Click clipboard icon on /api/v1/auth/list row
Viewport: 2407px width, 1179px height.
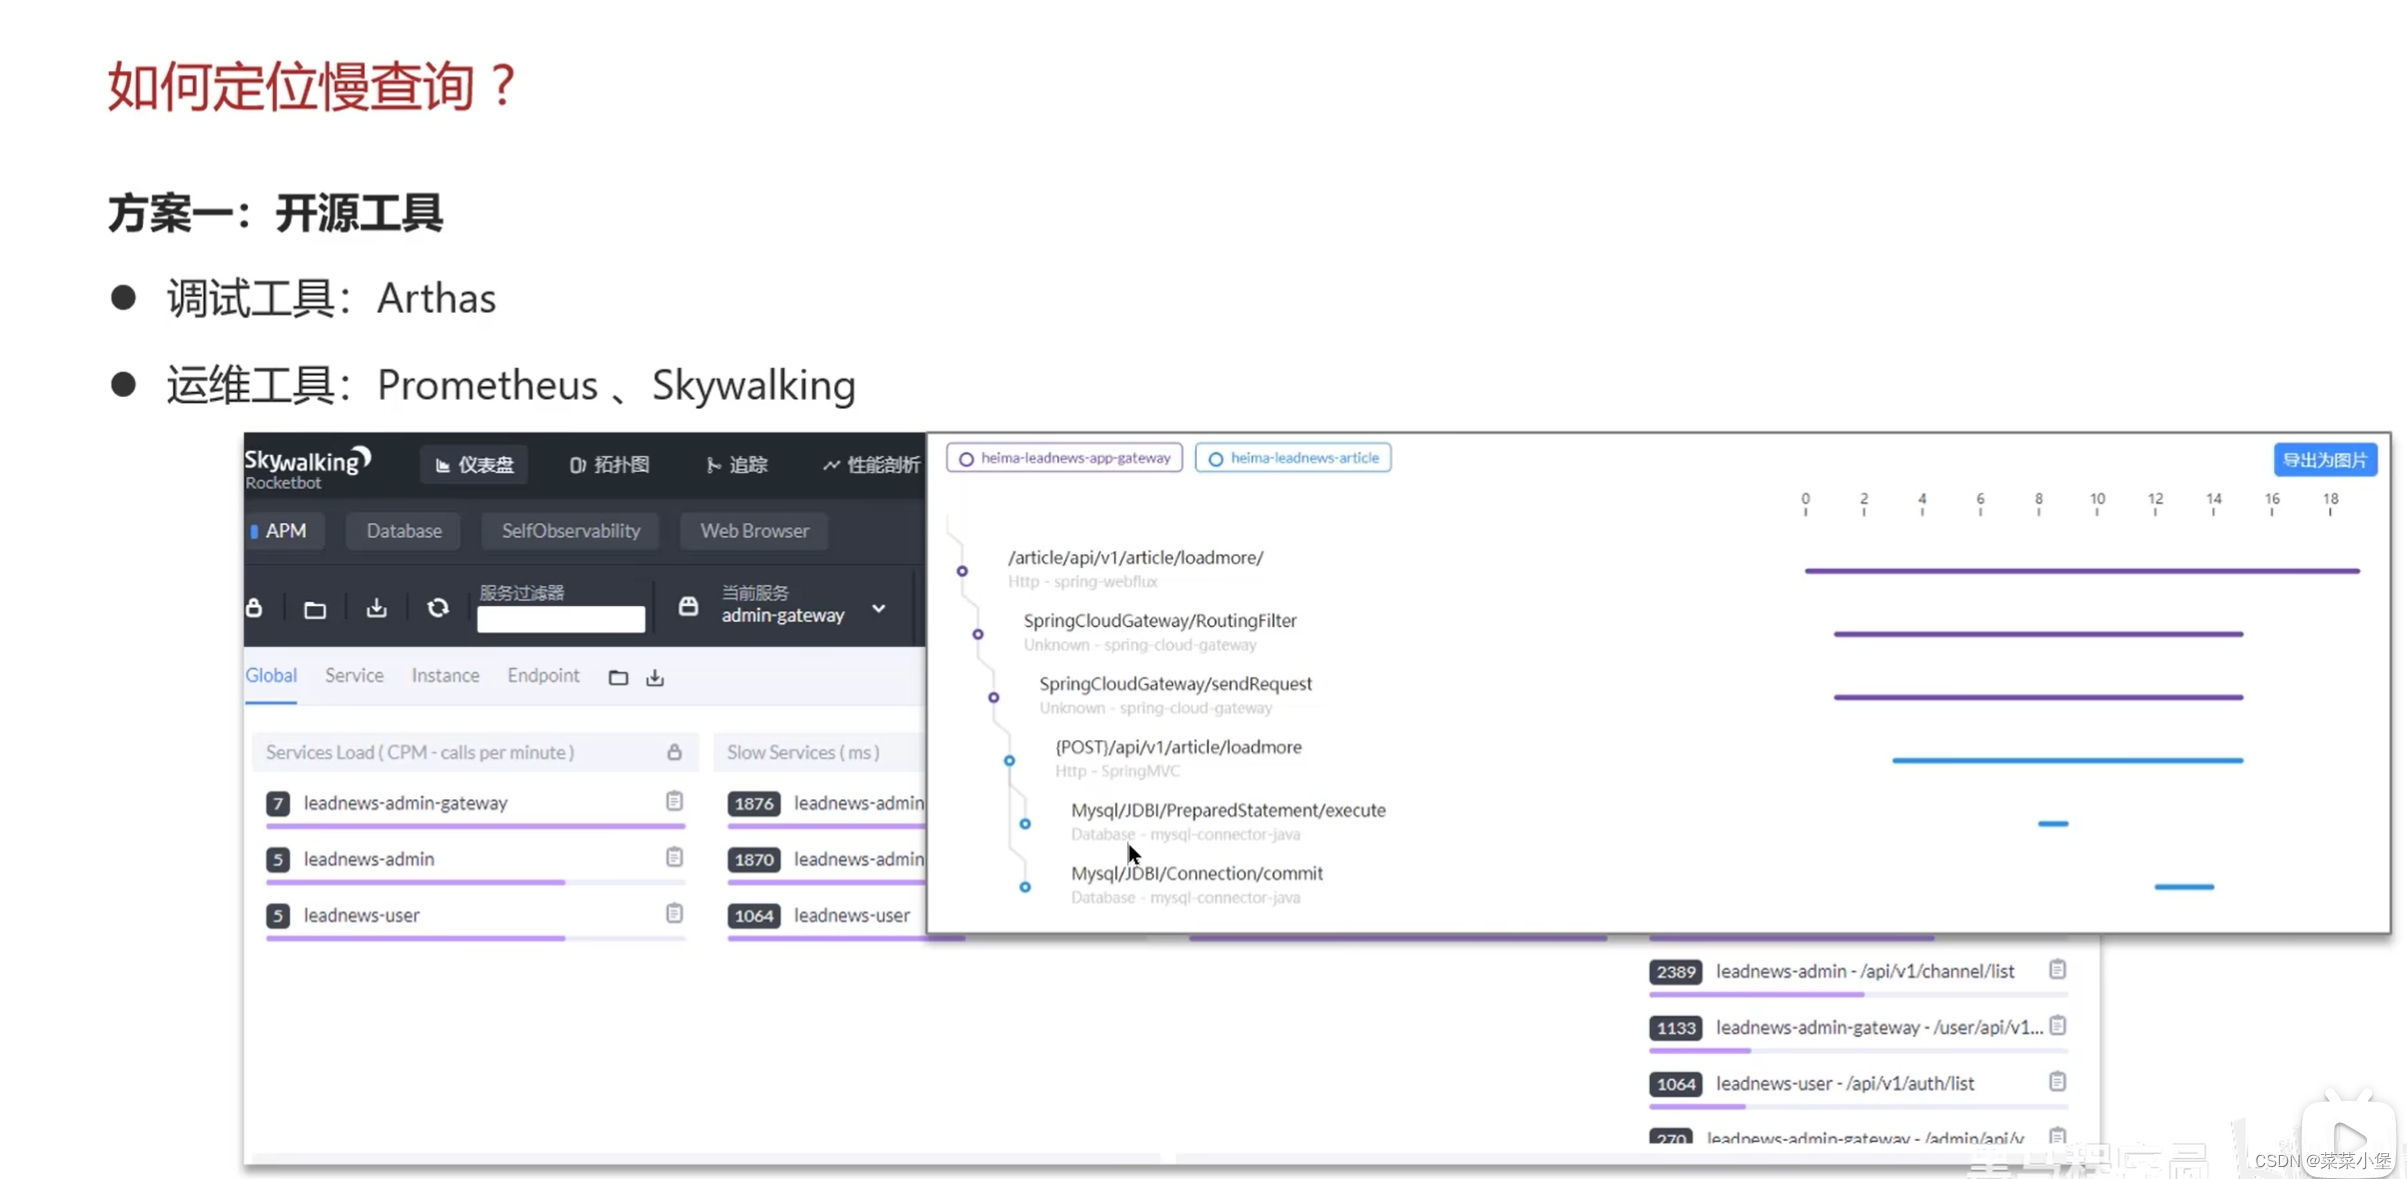click(x=2057, y=1082)
